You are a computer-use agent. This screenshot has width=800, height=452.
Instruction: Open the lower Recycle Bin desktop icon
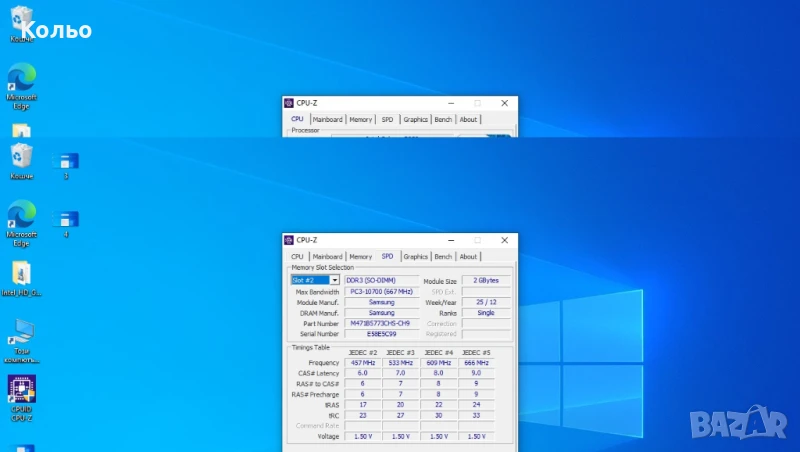[21, 155]
